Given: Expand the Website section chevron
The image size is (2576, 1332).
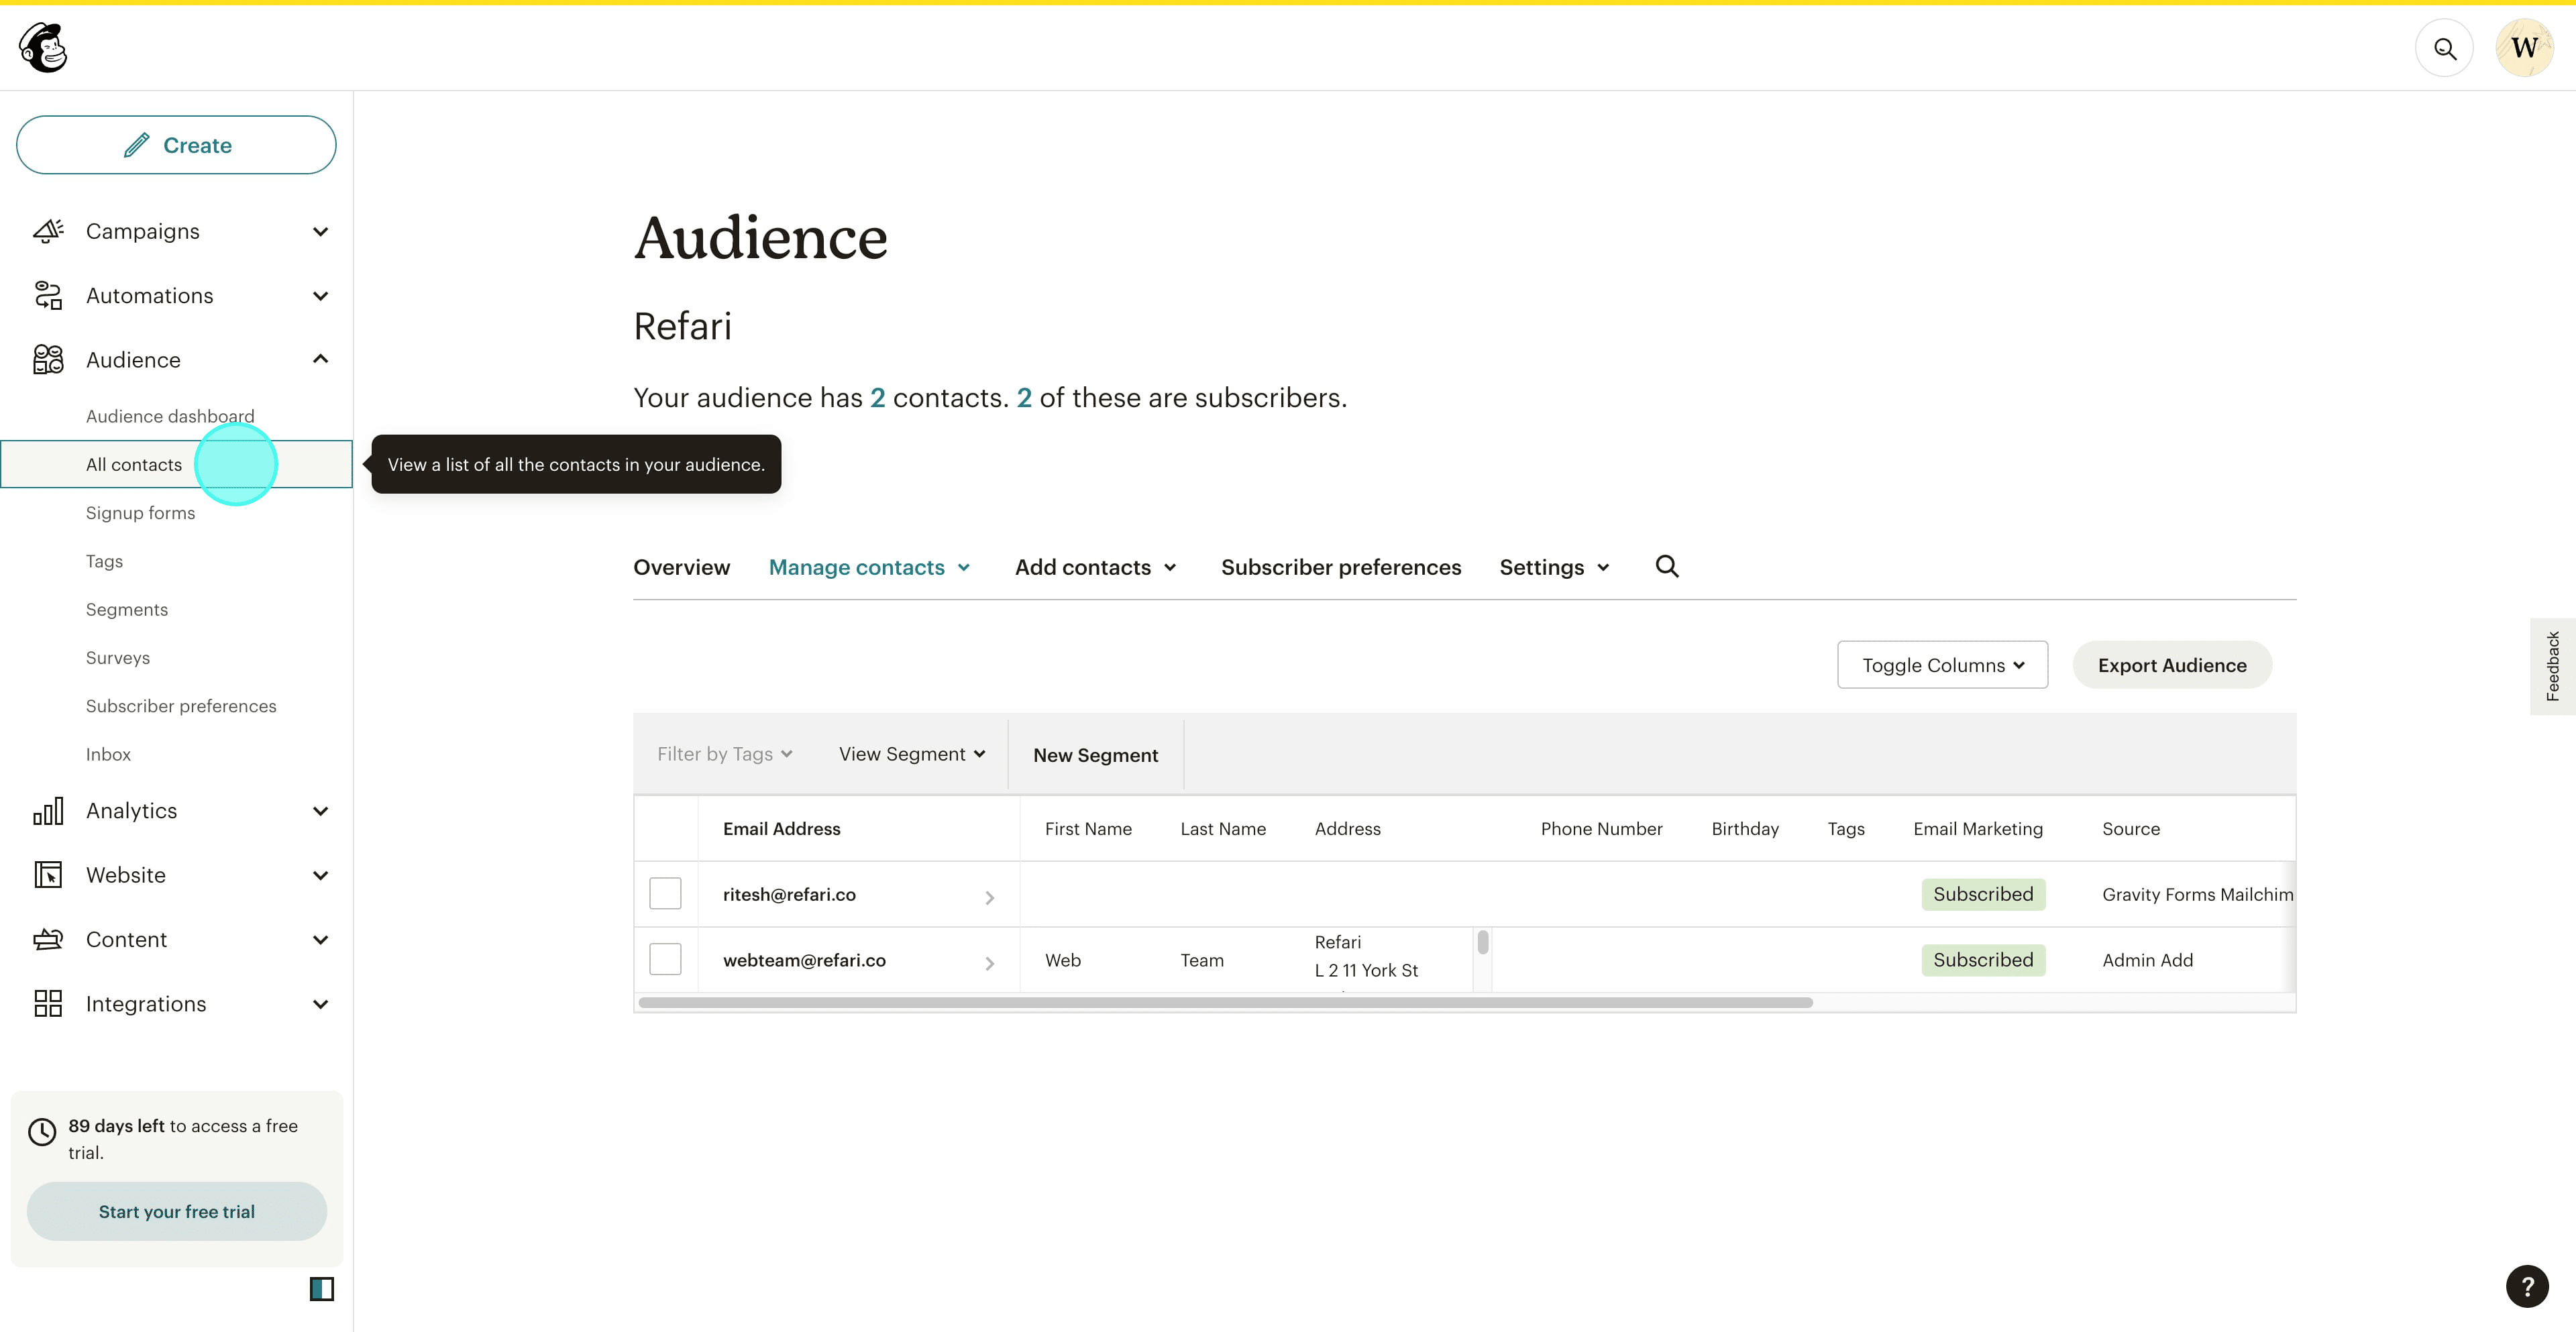Looking at the screenshot, I should [x=320, y=876].
